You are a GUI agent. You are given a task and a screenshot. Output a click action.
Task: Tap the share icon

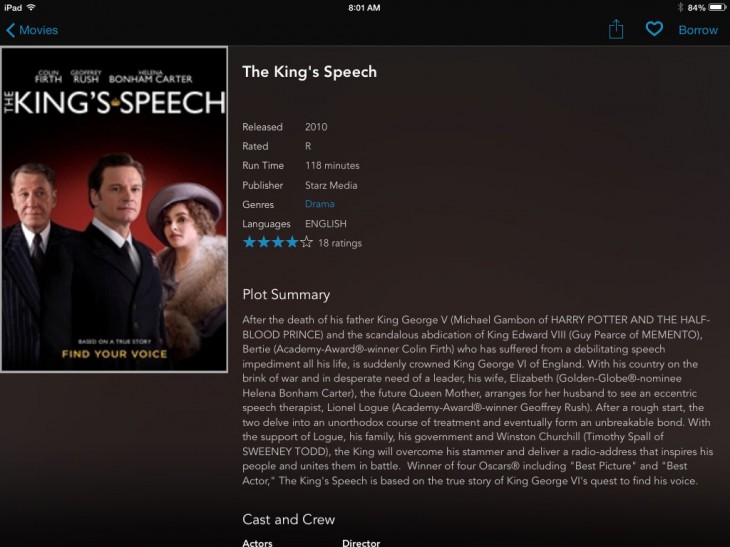[616, 29]
